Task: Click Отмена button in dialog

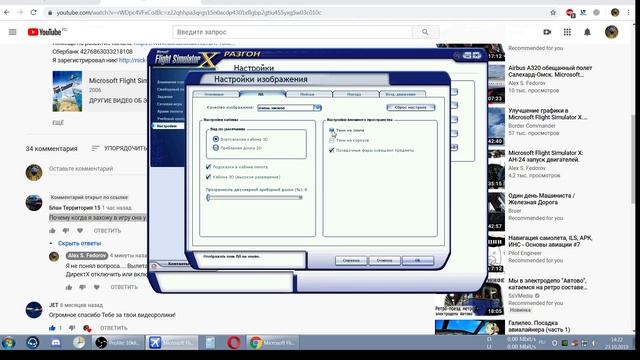Action: coord(384,260)
